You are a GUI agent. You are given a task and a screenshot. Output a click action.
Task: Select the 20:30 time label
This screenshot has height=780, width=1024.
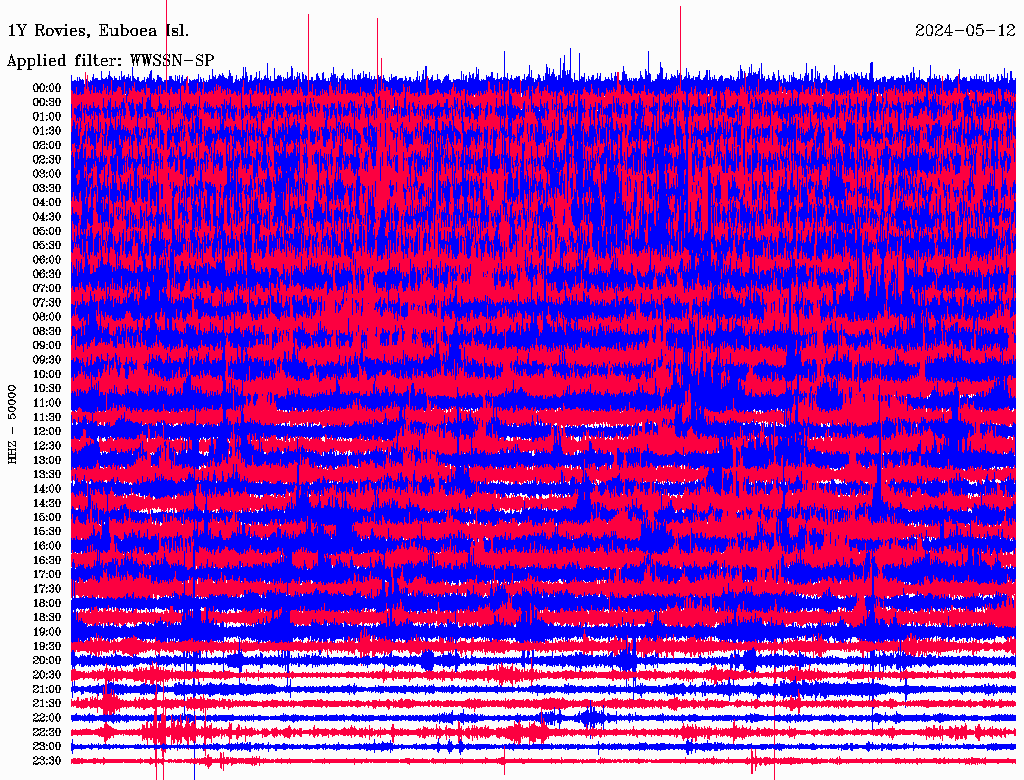47,675
